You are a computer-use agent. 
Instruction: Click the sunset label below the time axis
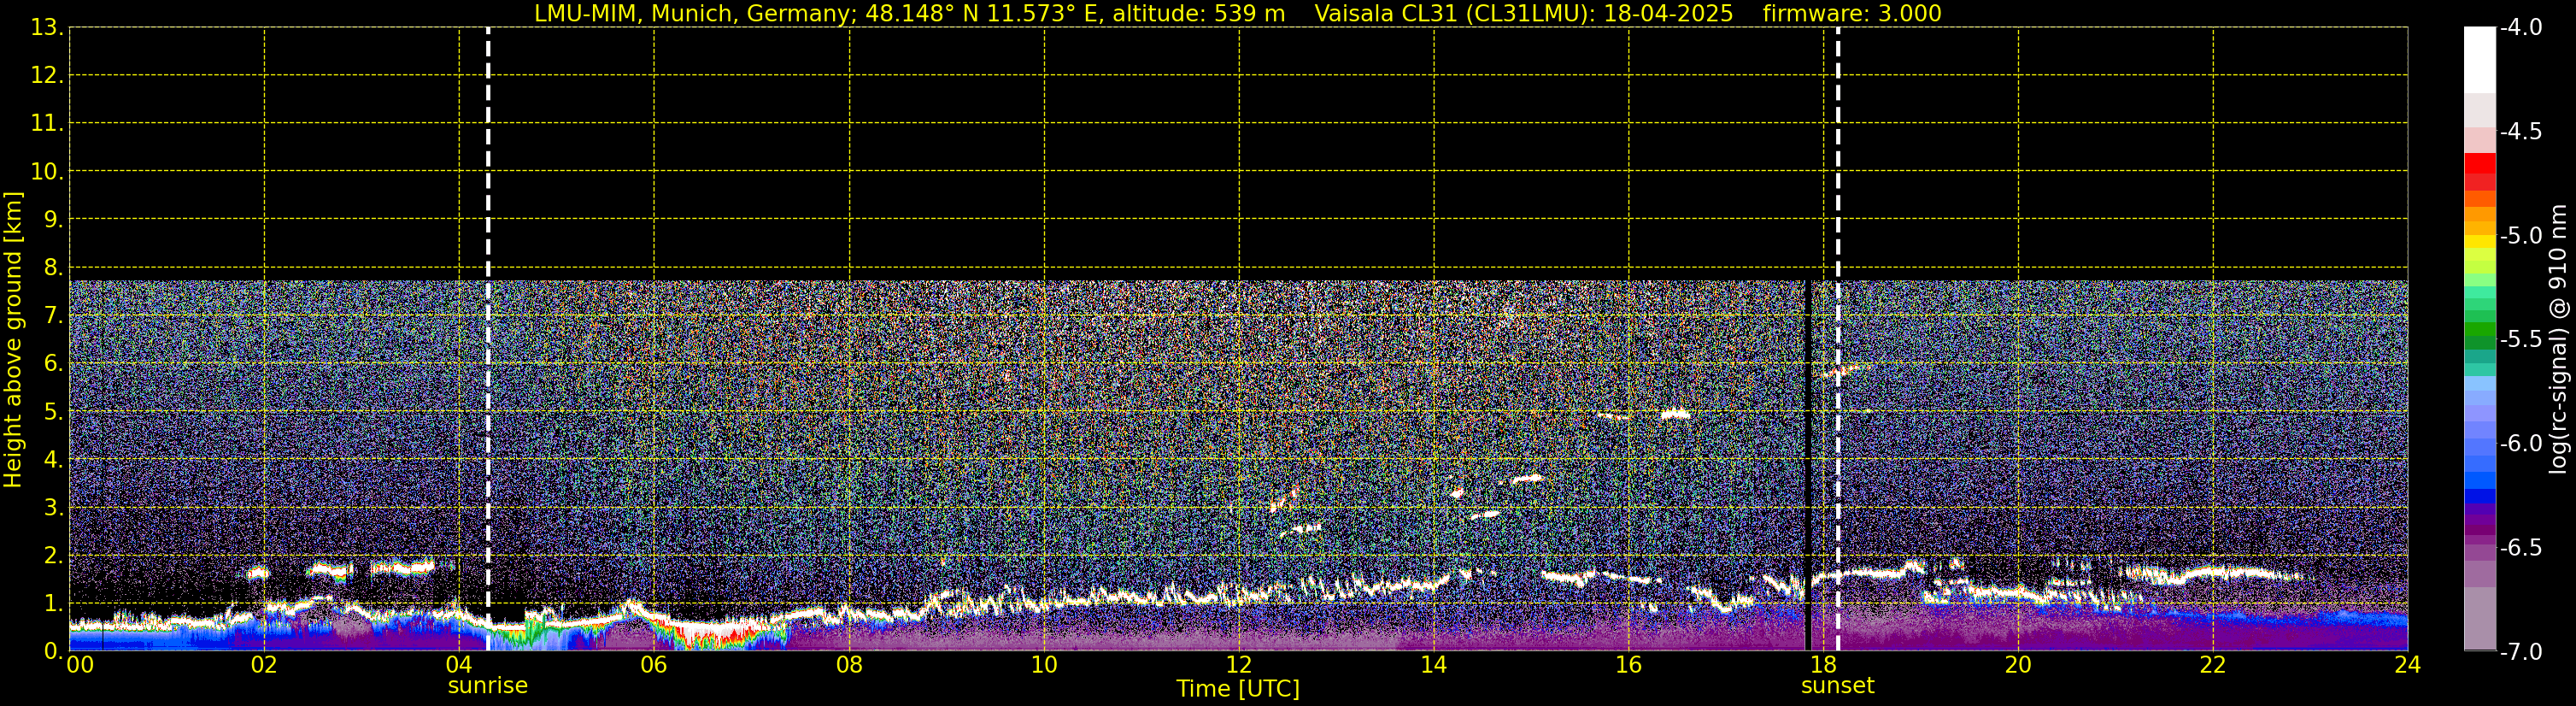(x=1837, y=686)
